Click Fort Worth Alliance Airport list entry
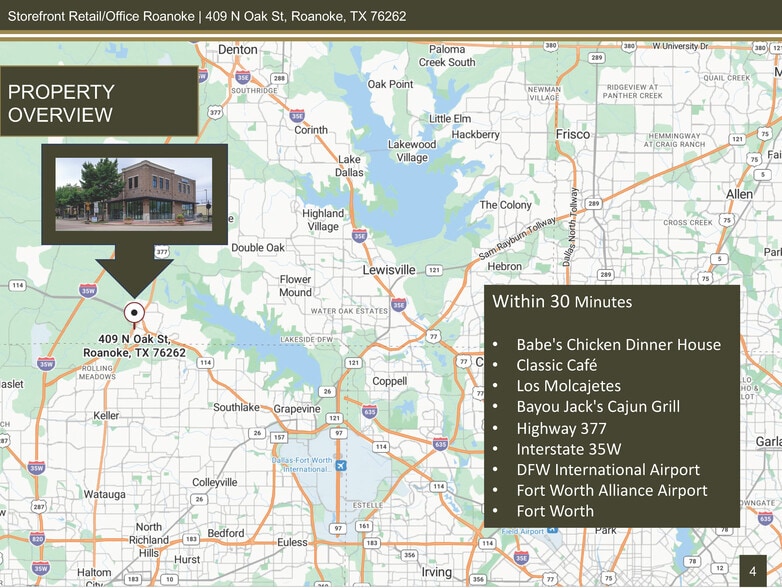The image size is (782, 588). [611, 490]
